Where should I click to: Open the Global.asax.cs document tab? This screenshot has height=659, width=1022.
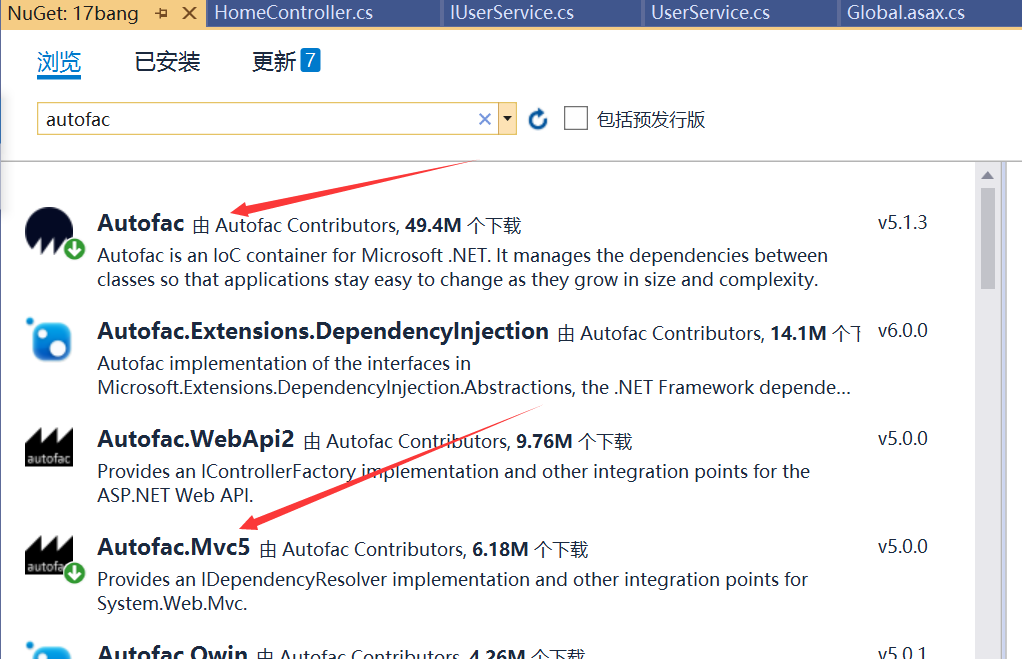coord(906,13)
